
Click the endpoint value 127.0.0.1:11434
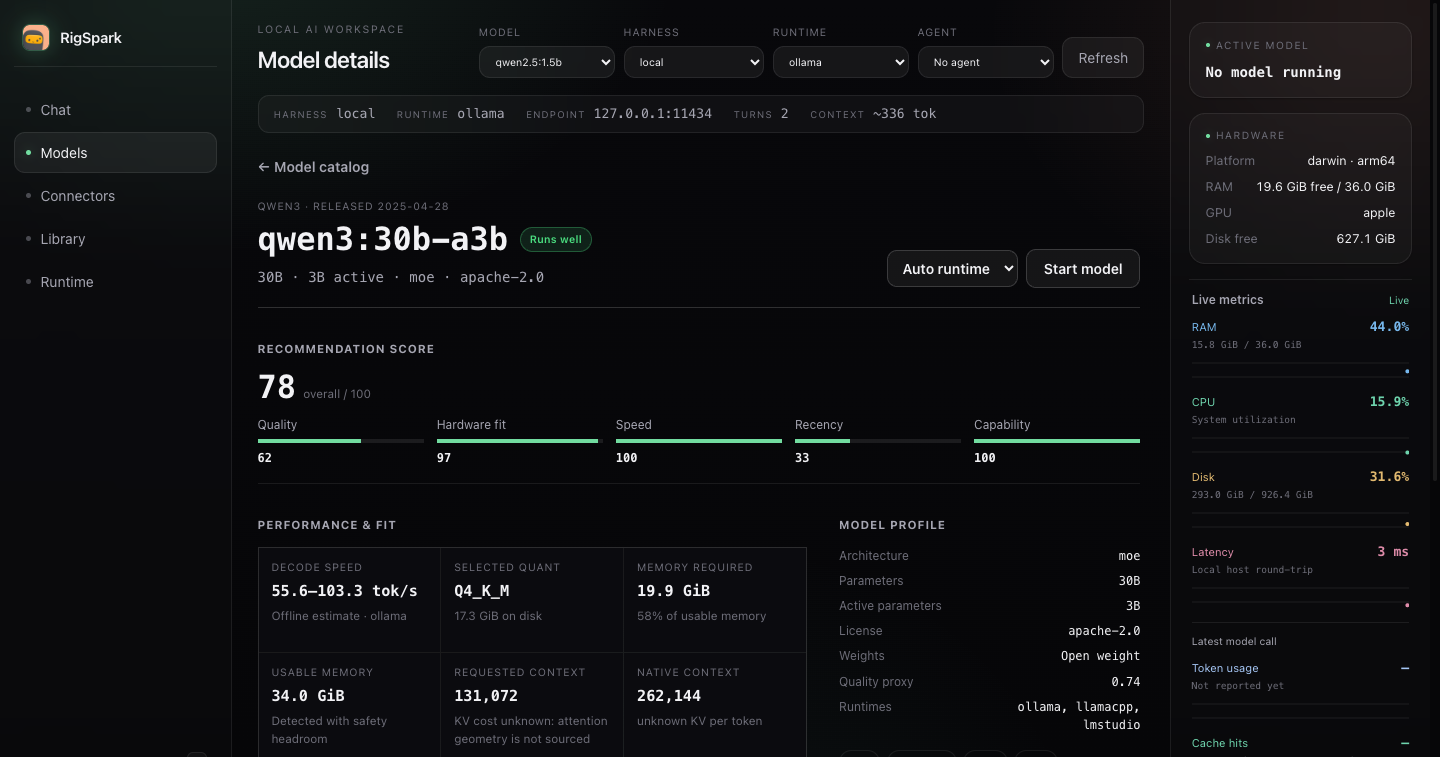tap(653, 114)
